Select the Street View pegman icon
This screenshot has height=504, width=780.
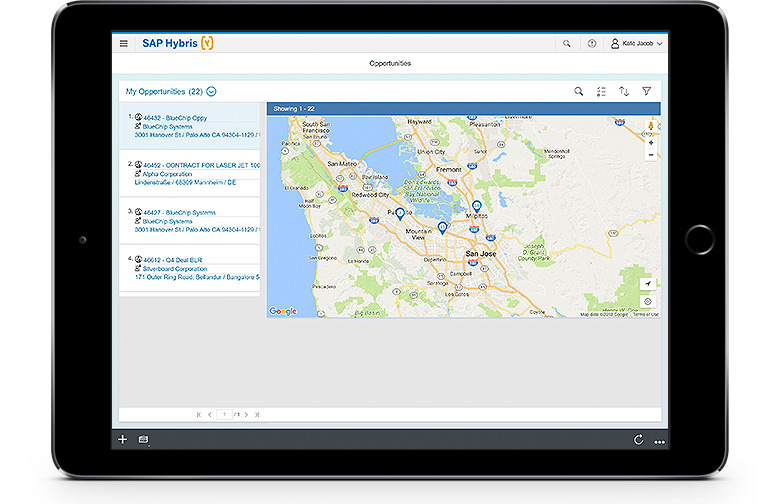pyautogui.click(x=651, y=126)
